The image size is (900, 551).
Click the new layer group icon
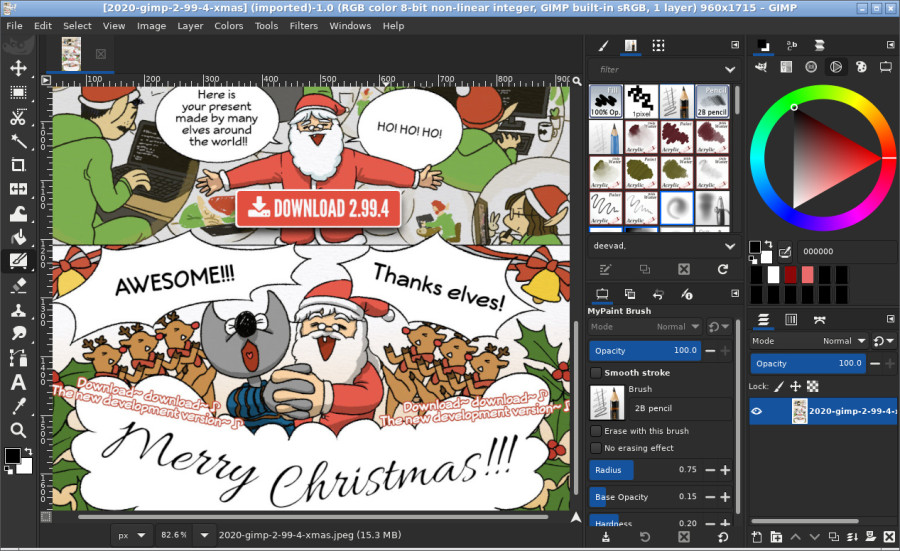(776, 537)
